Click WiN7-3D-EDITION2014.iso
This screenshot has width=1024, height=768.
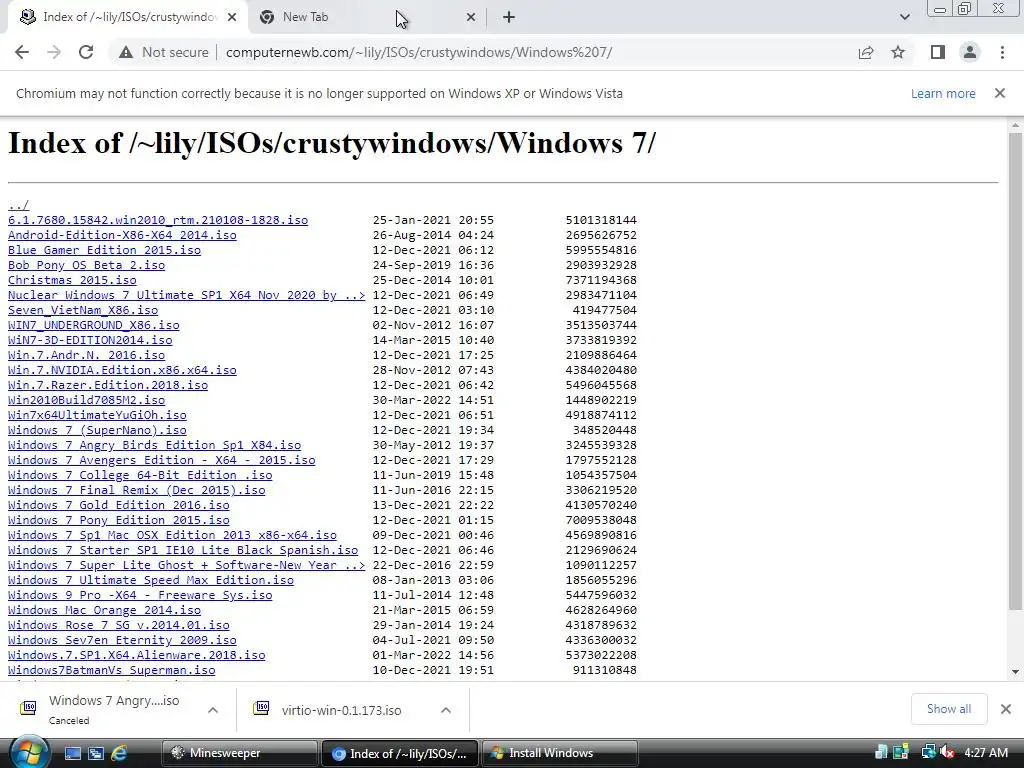(90, 340)
